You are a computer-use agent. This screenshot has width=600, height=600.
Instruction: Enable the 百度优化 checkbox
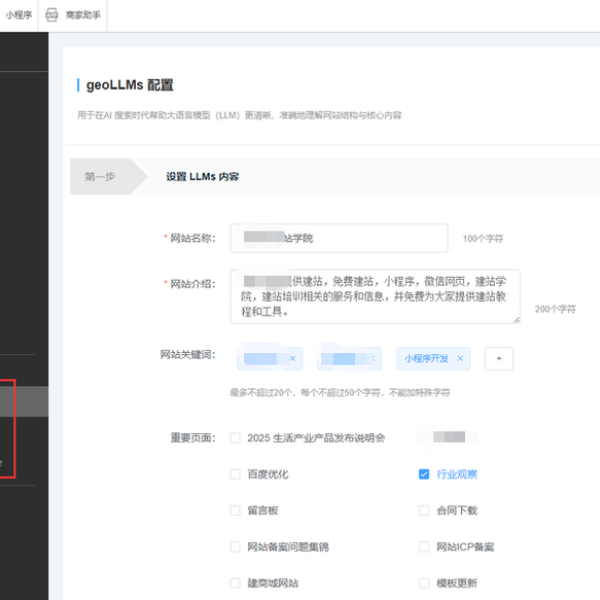236,474
